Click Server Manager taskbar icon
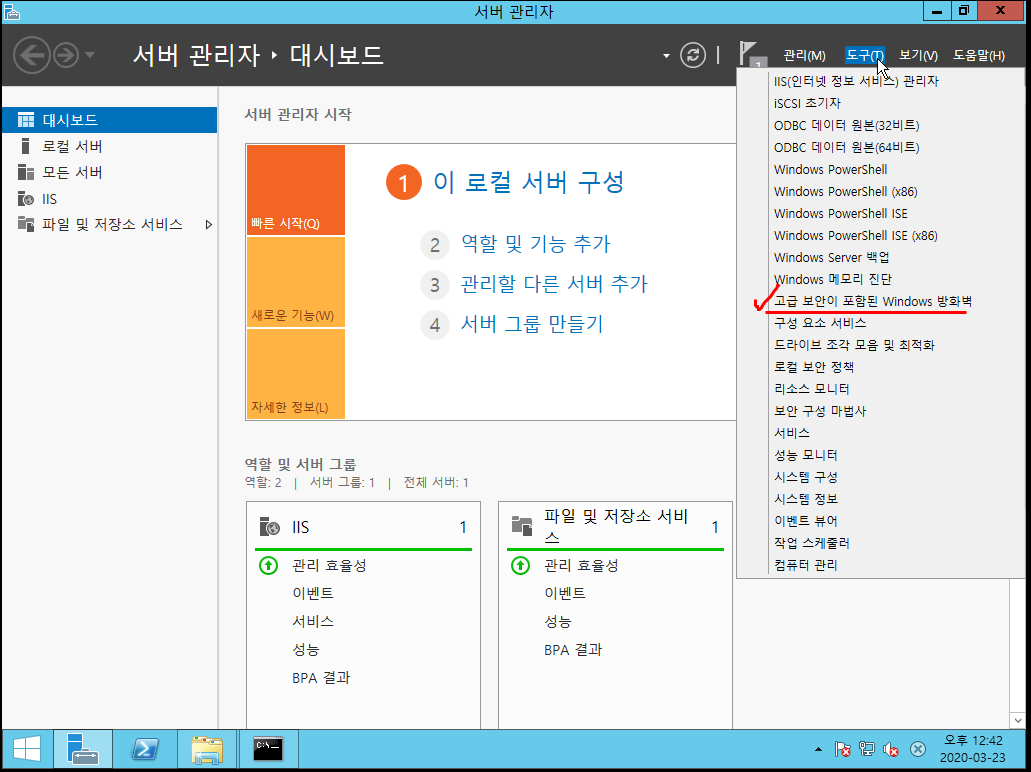Image resolution: width=1031 pixels, height=772 pixels. point(82,749)
